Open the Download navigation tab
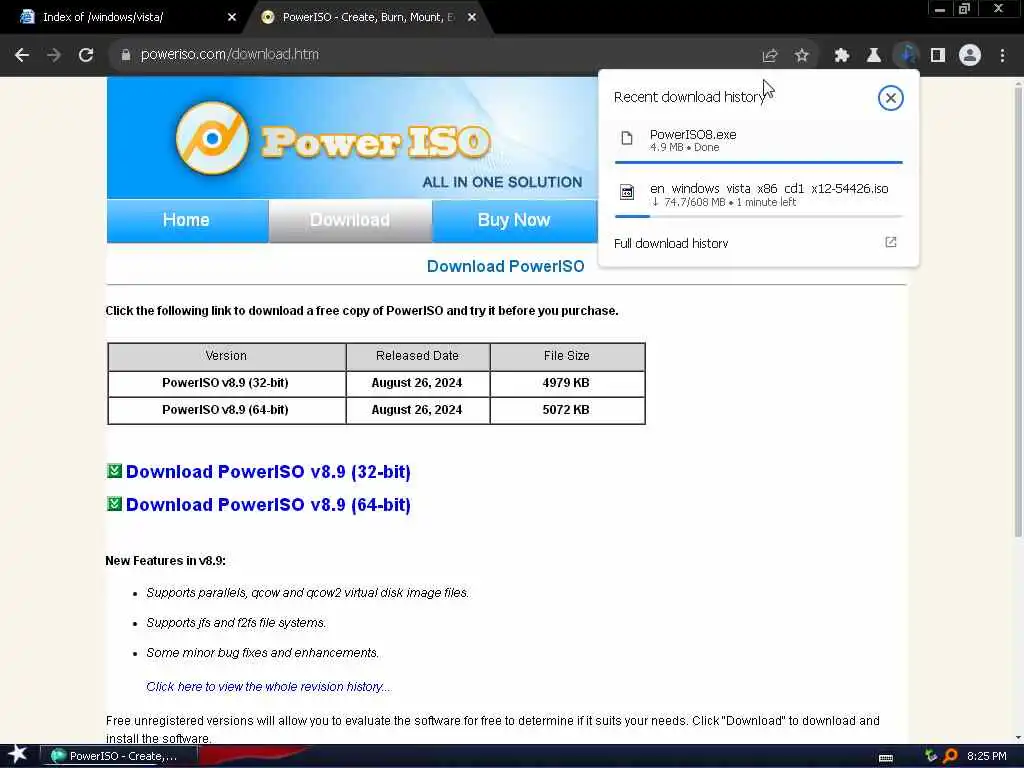Screen dimensions: 1024x768 350,220
